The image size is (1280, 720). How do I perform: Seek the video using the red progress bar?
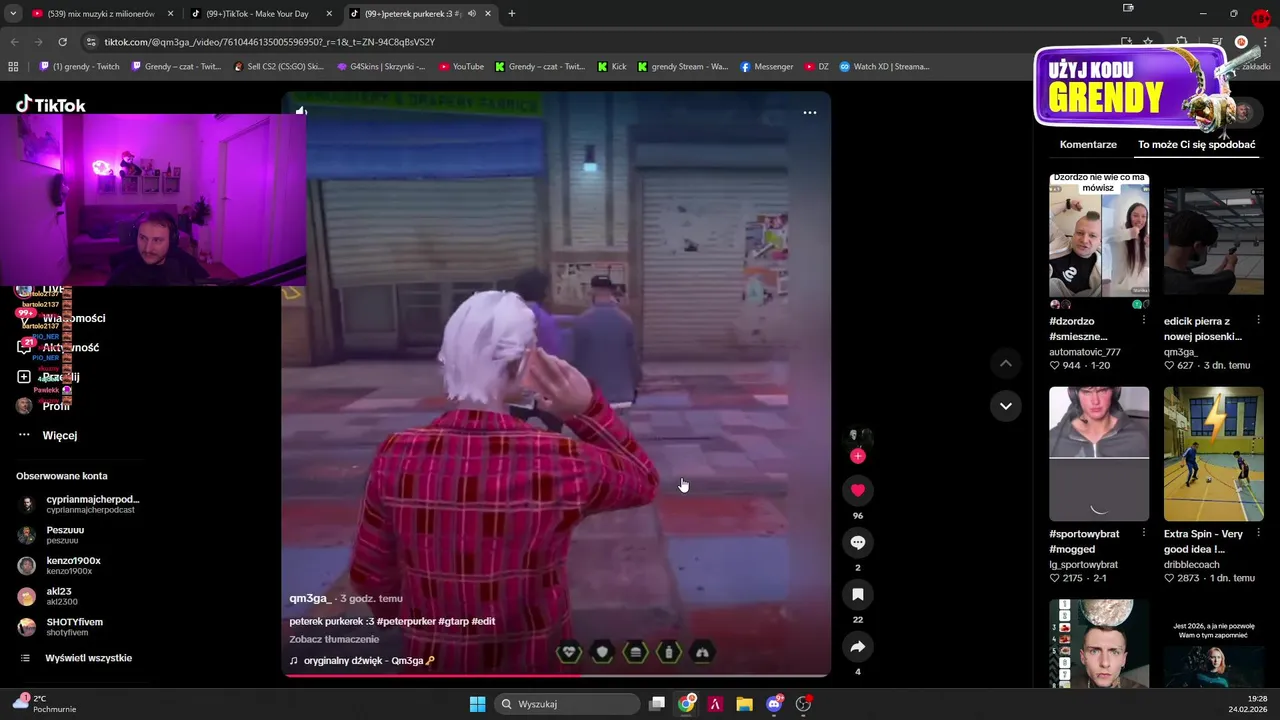pyautogui.click(x=556, y=675)
